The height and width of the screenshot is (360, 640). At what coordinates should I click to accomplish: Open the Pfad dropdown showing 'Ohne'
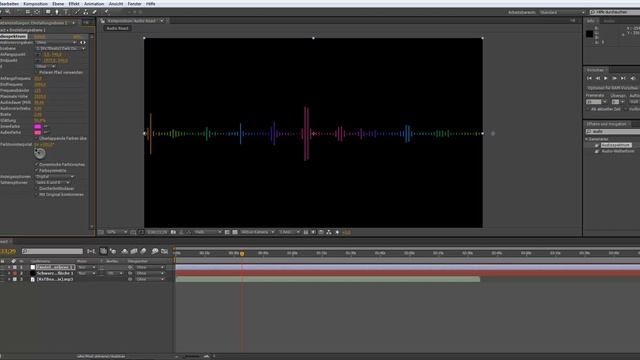(x=45, y=67)
